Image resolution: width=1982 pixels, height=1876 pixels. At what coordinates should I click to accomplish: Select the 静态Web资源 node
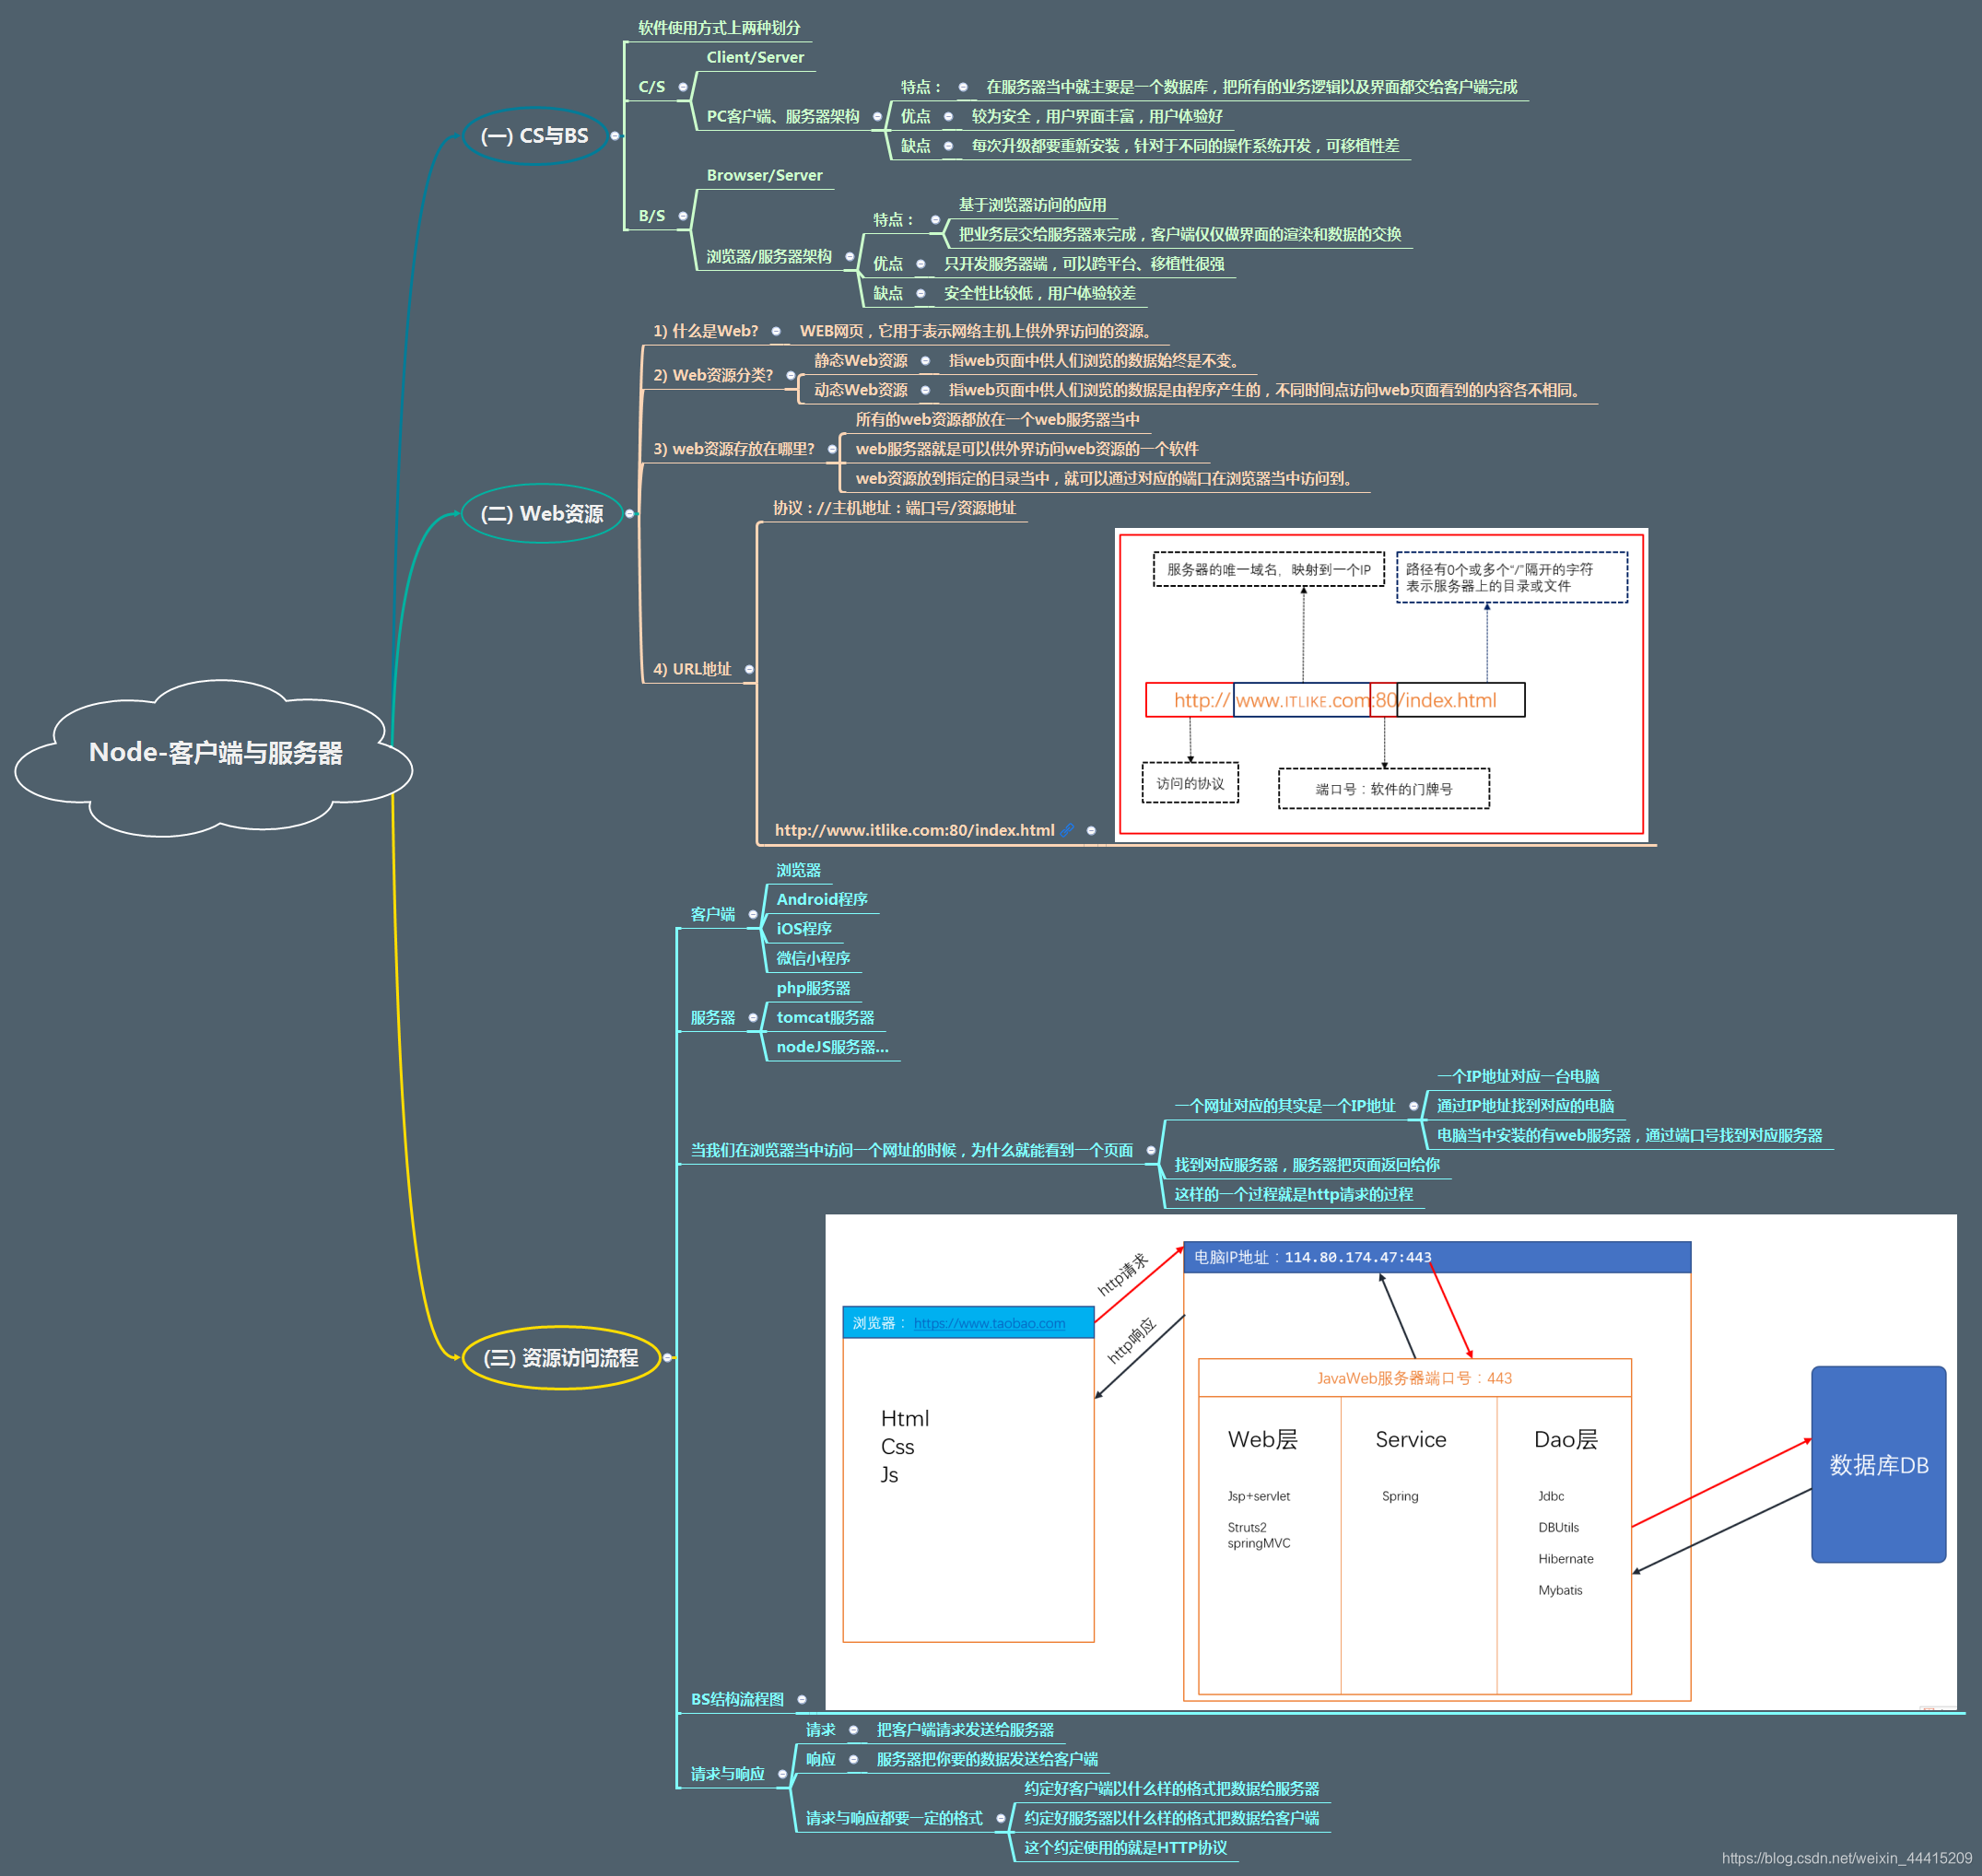coord(861,361)
